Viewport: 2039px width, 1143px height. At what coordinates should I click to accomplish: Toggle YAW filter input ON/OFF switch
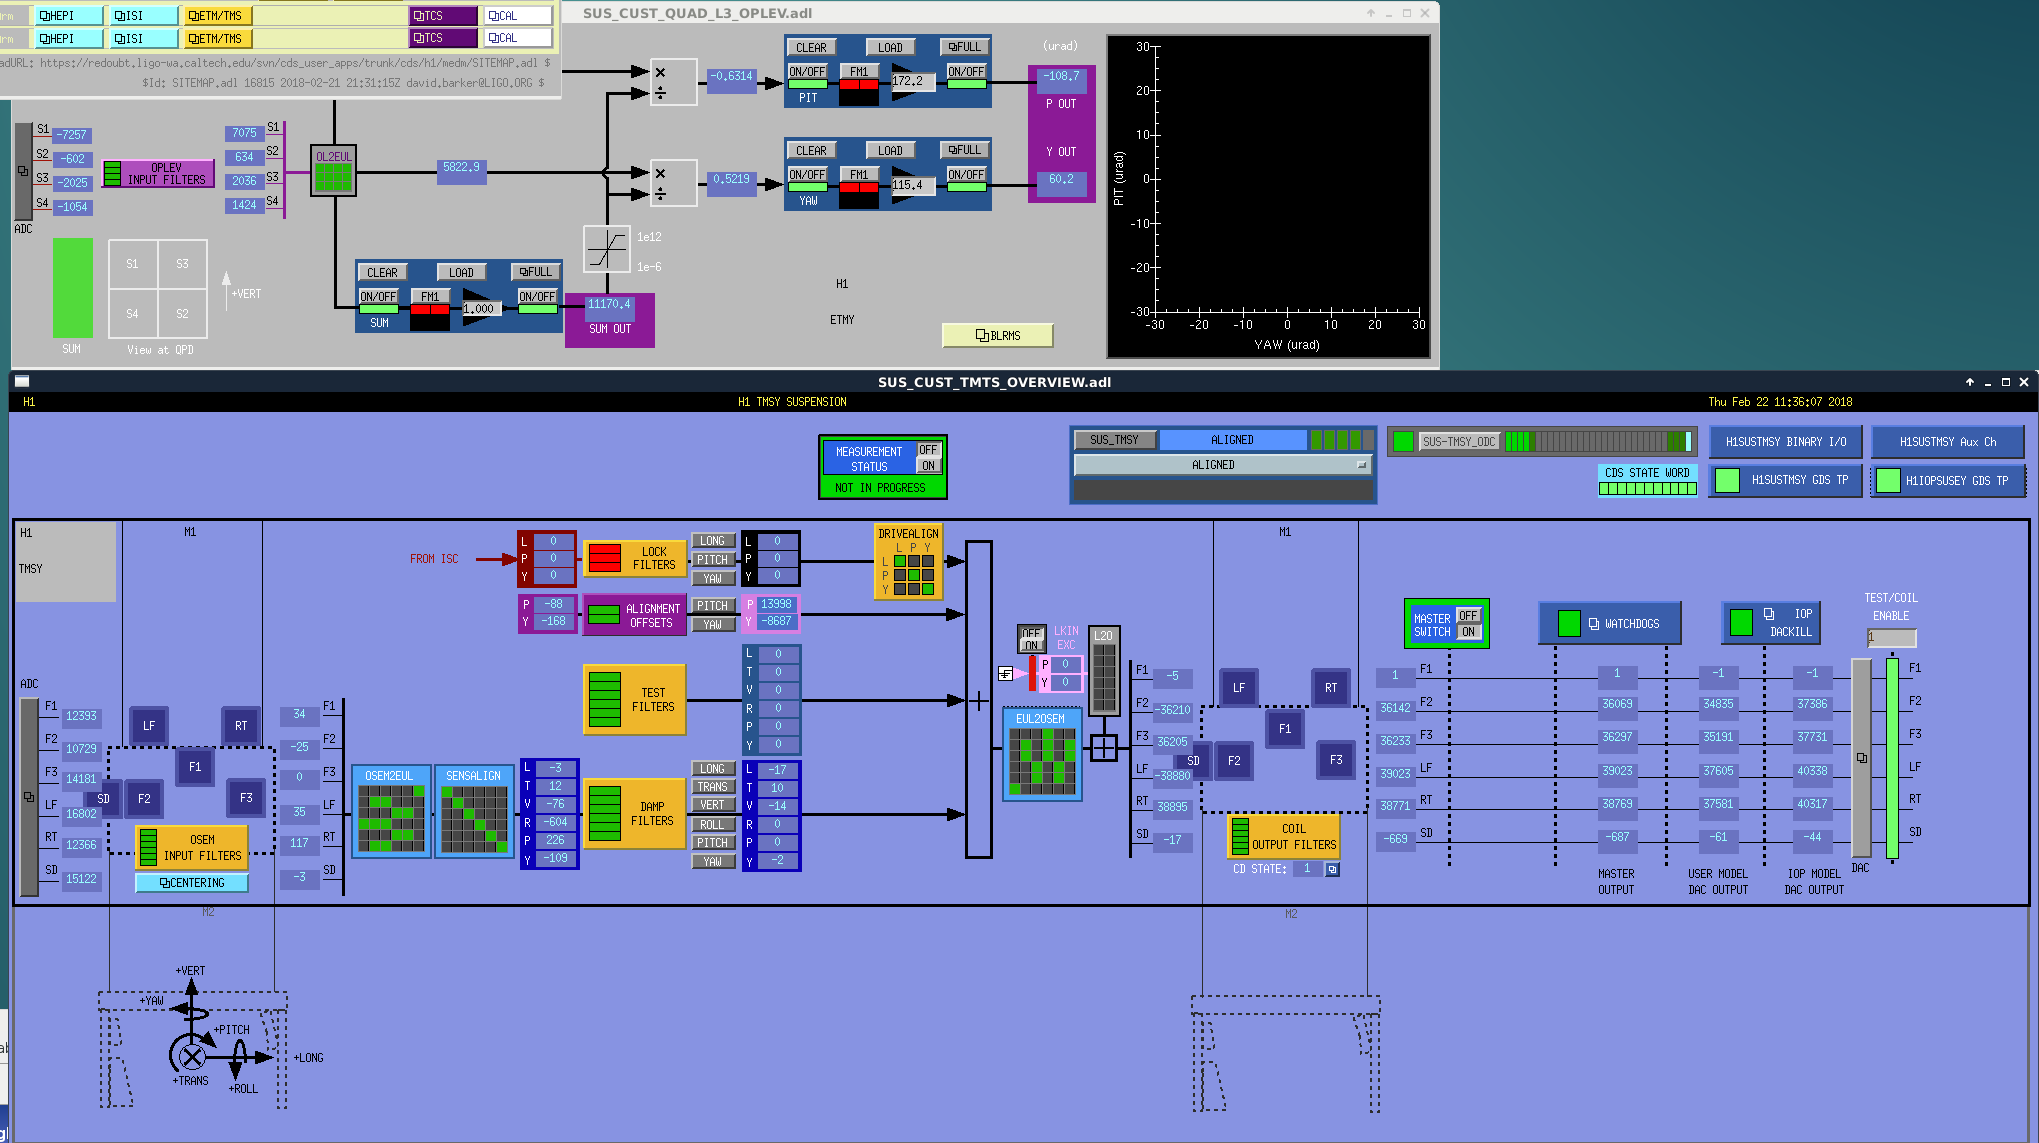coord(807,175)
